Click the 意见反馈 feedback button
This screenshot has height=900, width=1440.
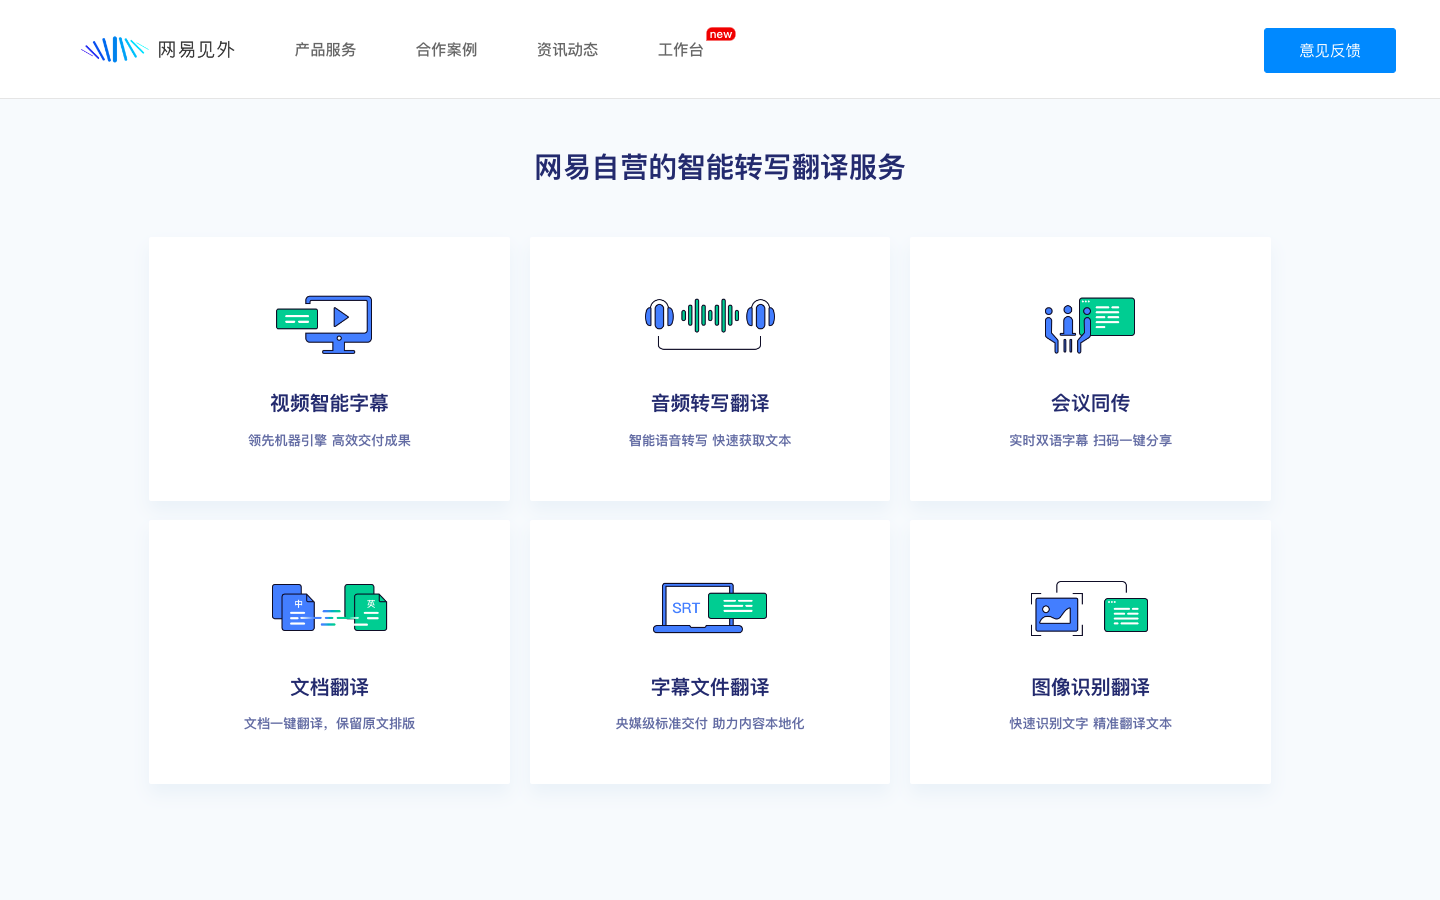(1329, 50)
